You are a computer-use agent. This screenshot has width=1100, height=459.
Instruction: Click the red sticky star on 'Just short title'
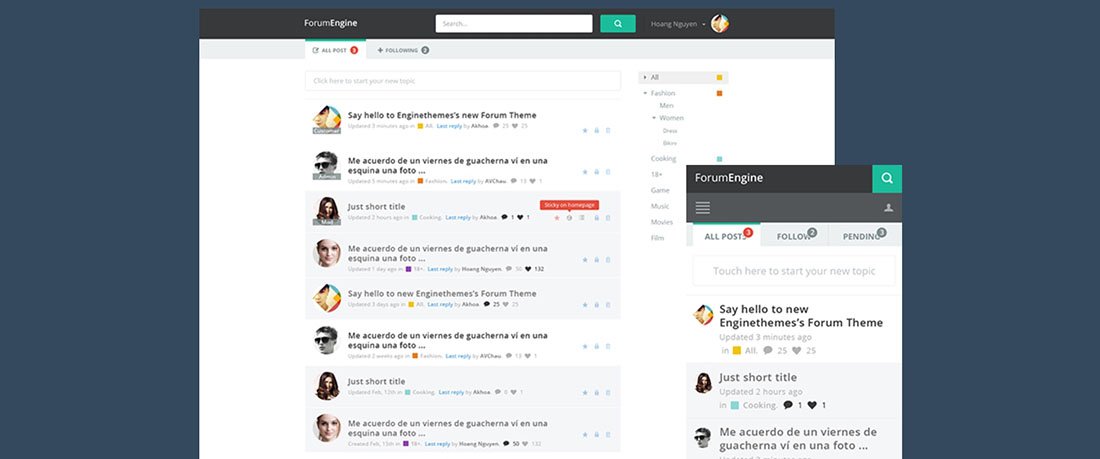click(x=557, y=217)
